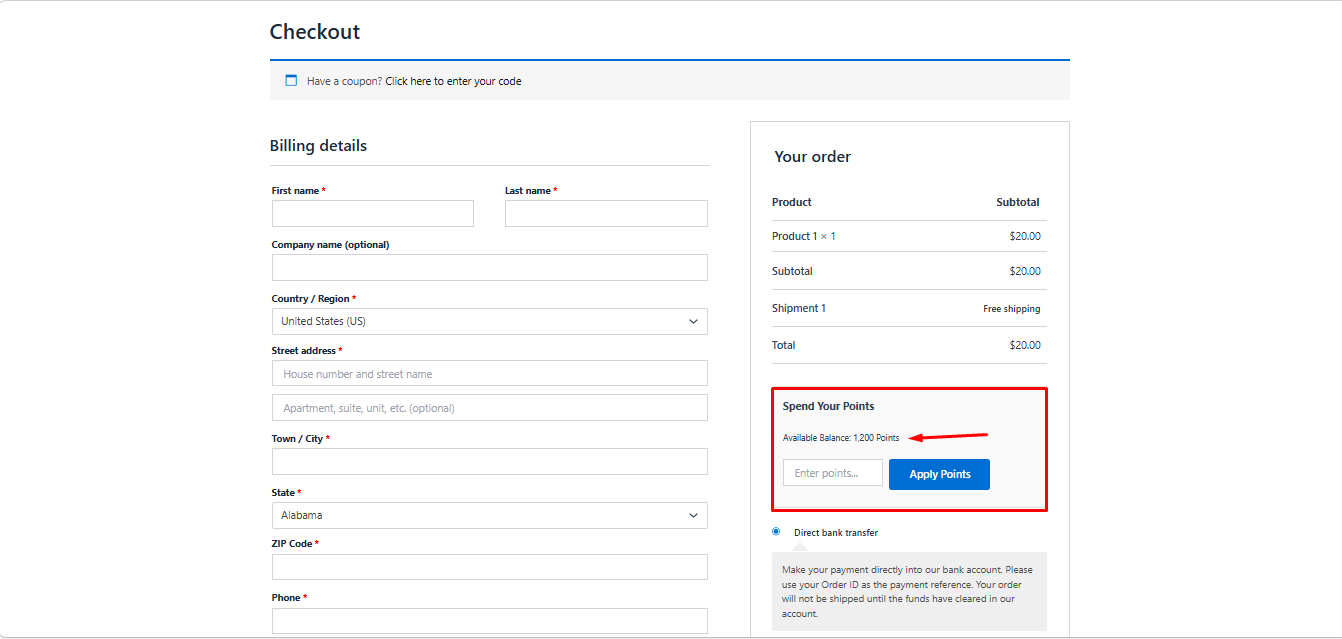1342x639 pixels.
Task: Click the Town / City input field
Action: 490,461
